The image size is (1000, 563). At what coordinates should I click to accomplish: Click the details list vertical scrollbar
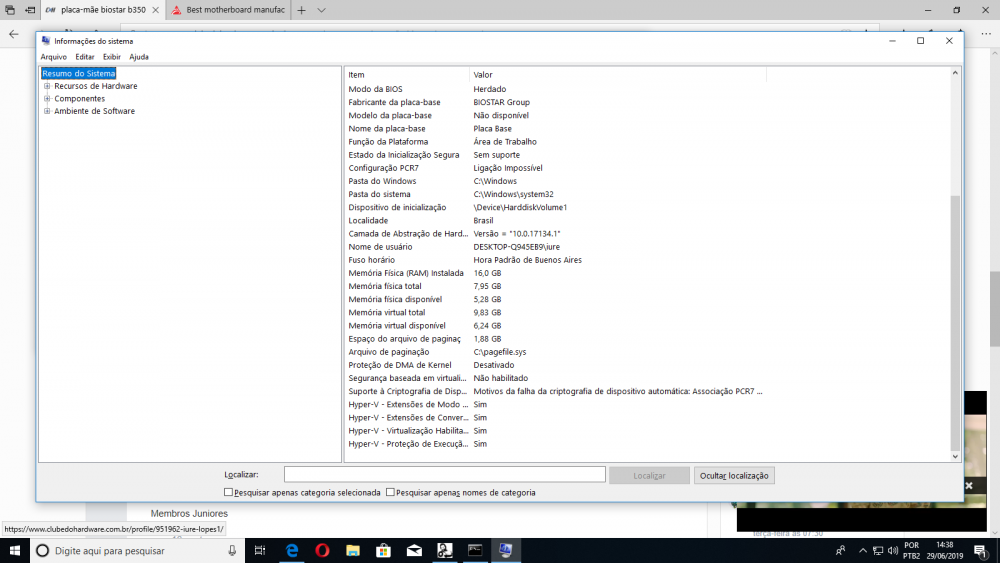[x=955, y=300]
